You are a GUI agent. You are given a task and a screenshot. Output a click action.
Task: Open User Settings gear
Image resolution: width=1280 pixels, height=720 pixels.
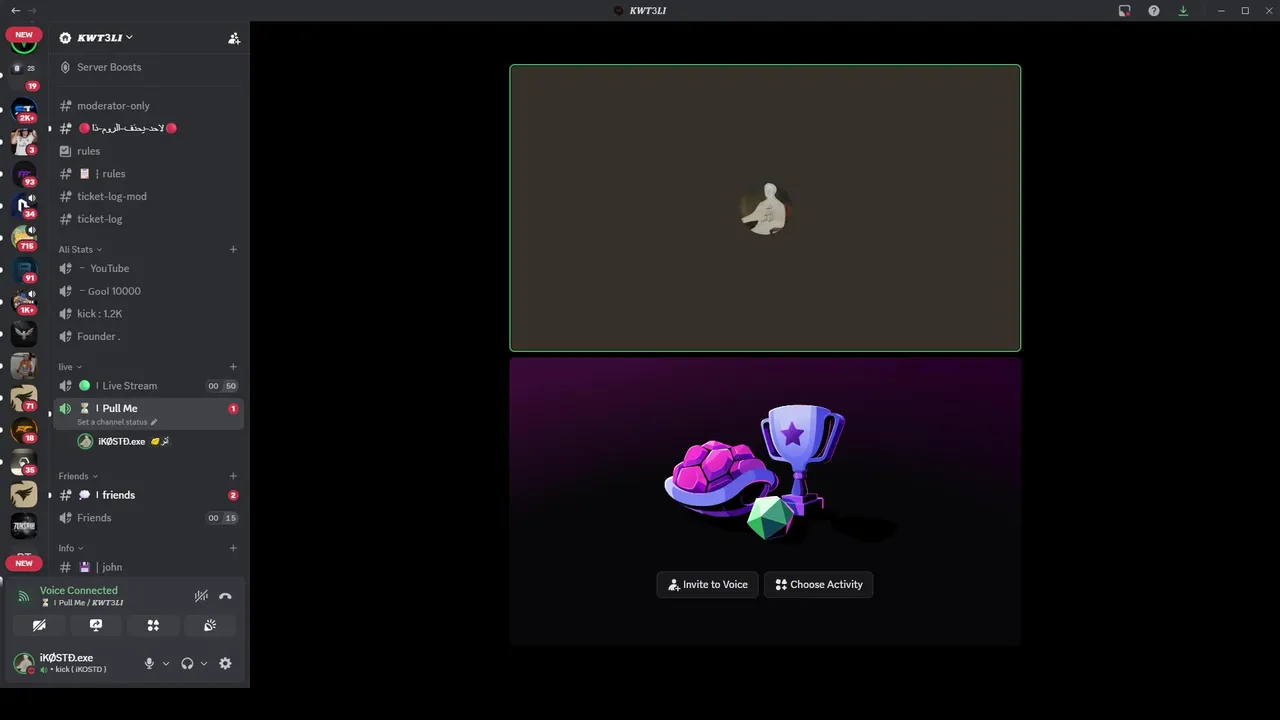coord(225,663)
